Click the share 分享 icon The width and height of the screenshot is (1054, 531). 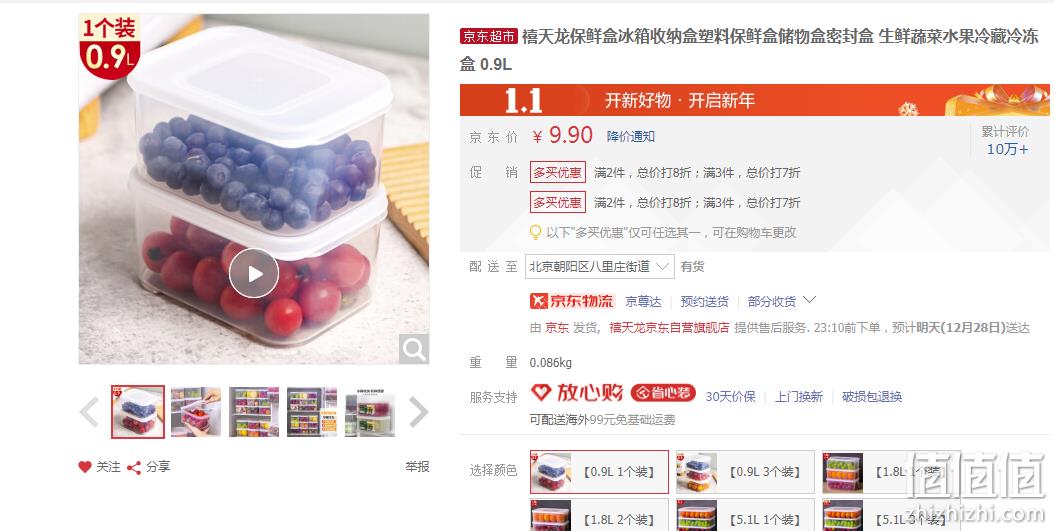click(134, 467)
